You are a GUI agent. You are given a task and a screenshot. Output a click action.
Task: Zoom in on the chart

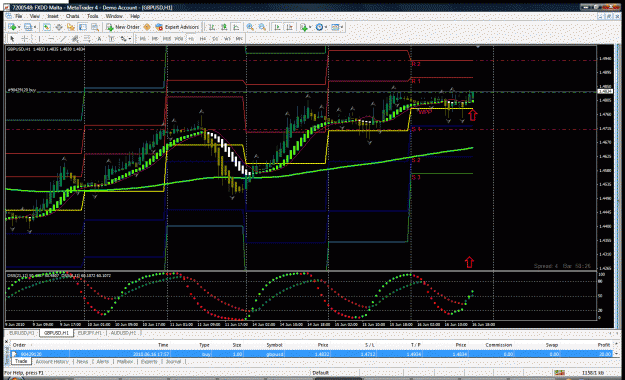[x=250, y=27]
